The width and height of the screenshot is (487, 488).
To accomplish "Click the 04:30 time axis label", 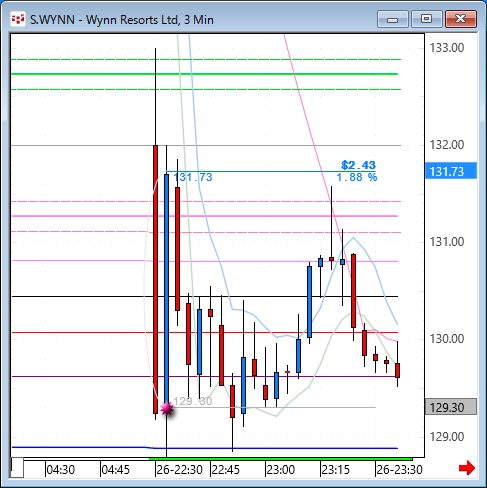I will pos(61,470).
